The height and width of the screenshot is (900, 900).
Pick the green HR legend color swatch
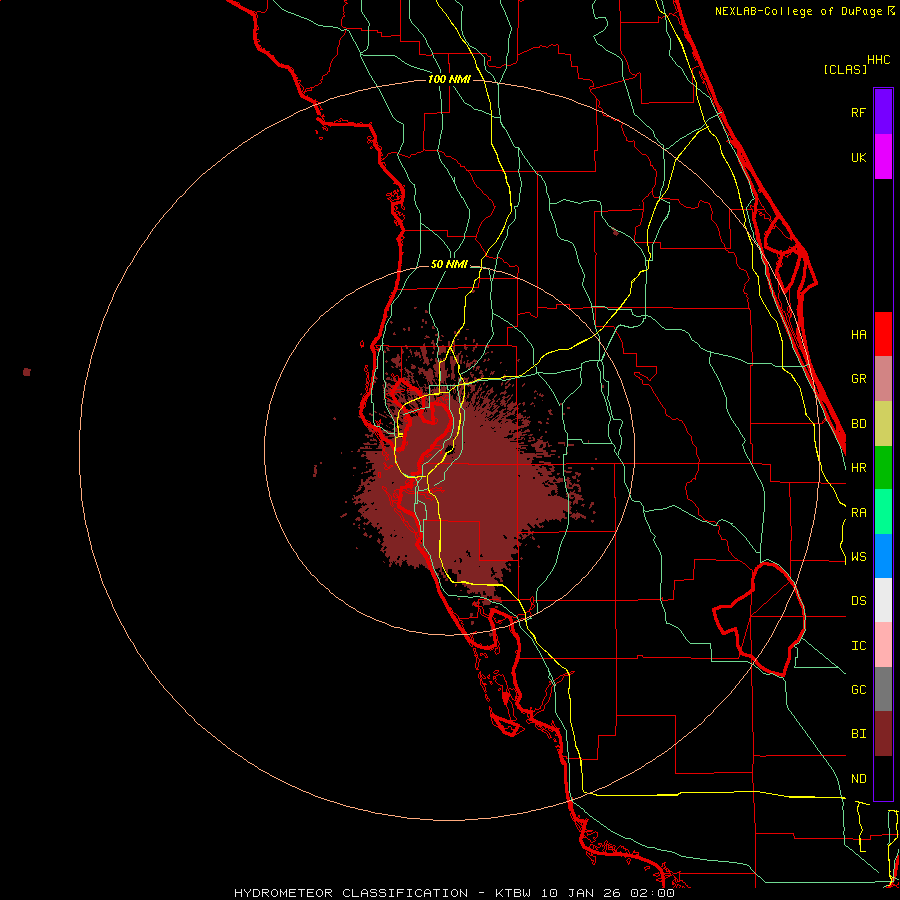(883, 468)
